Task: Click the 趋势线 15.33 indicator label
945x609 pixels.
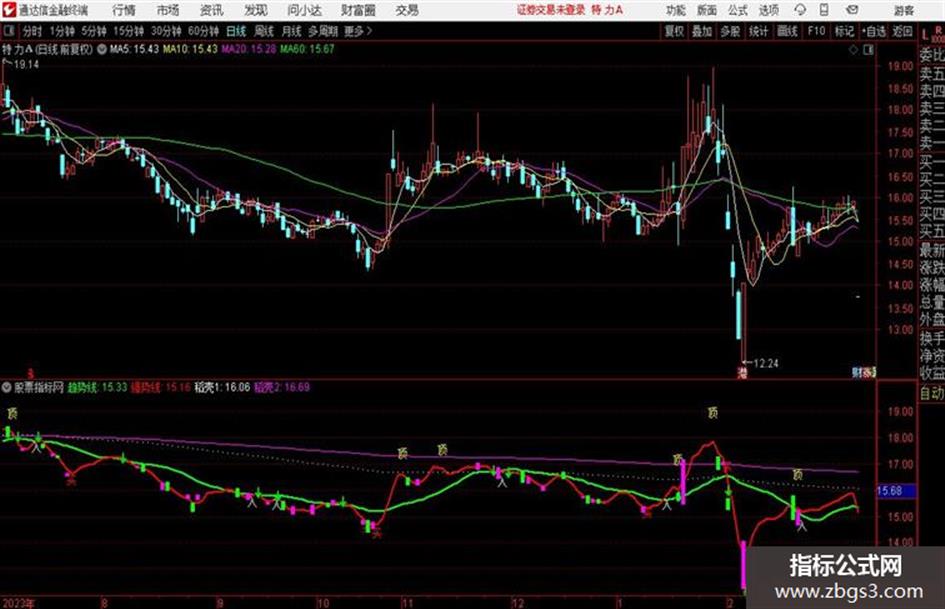Action: [x=98, y=387]
